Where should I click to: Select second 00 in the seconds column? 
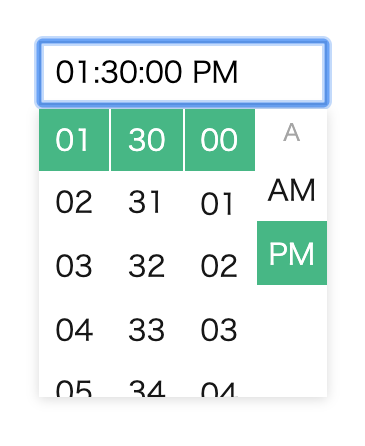coord(220,140)
